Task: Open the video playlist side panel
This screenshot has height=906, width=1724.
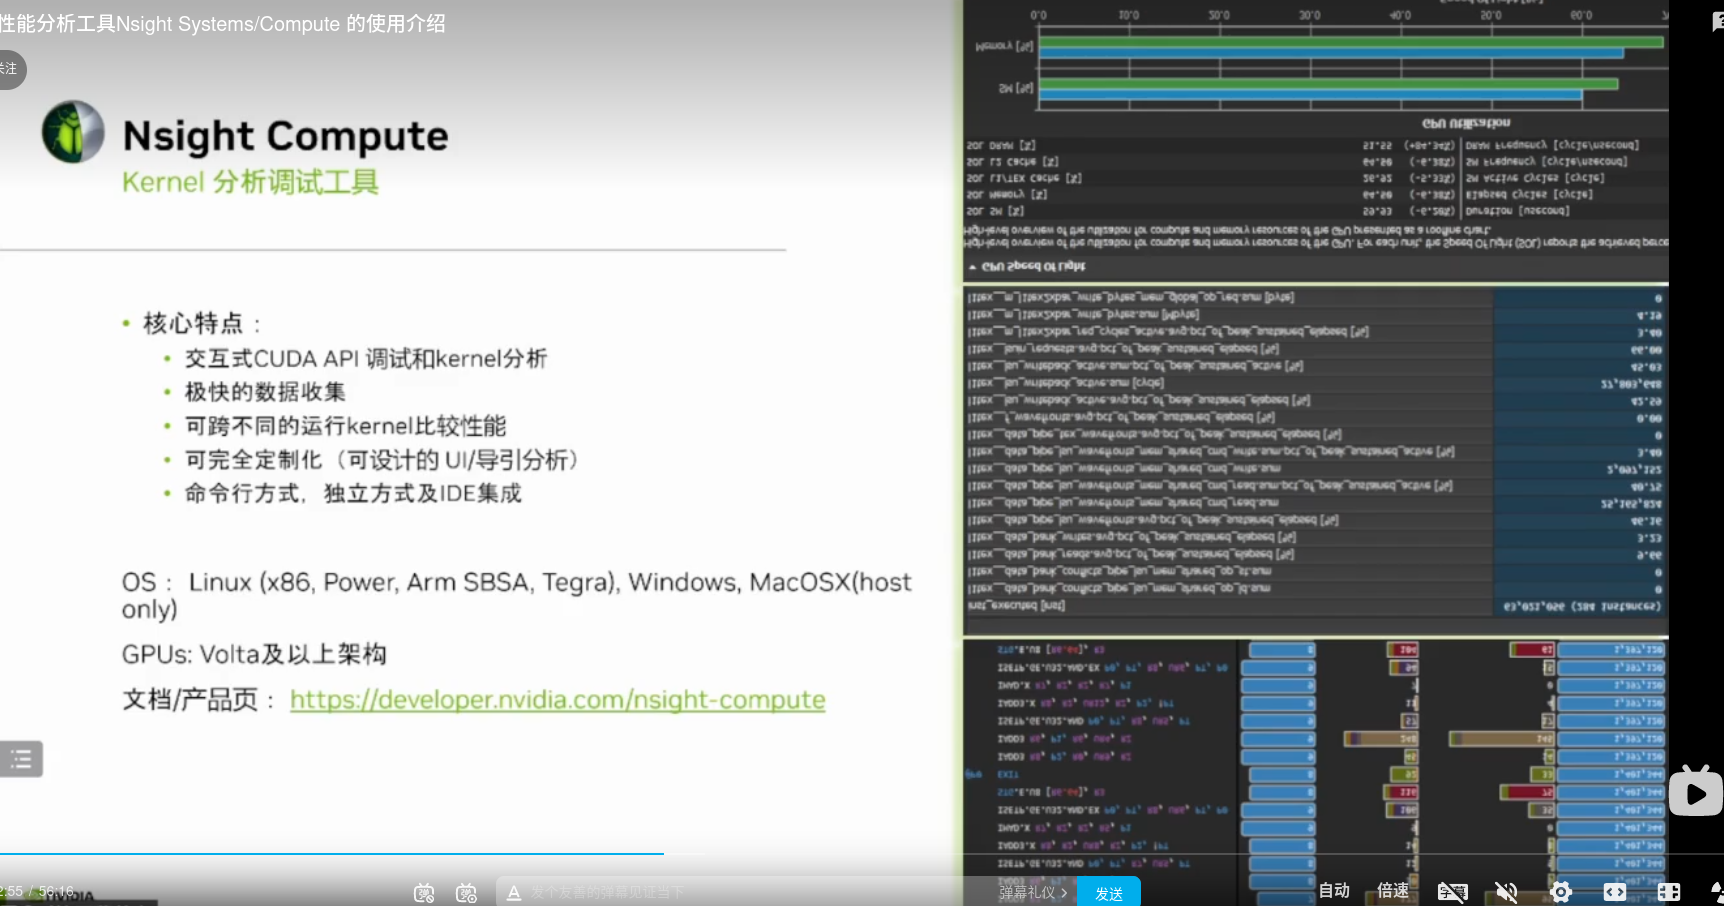Action: 22,759
